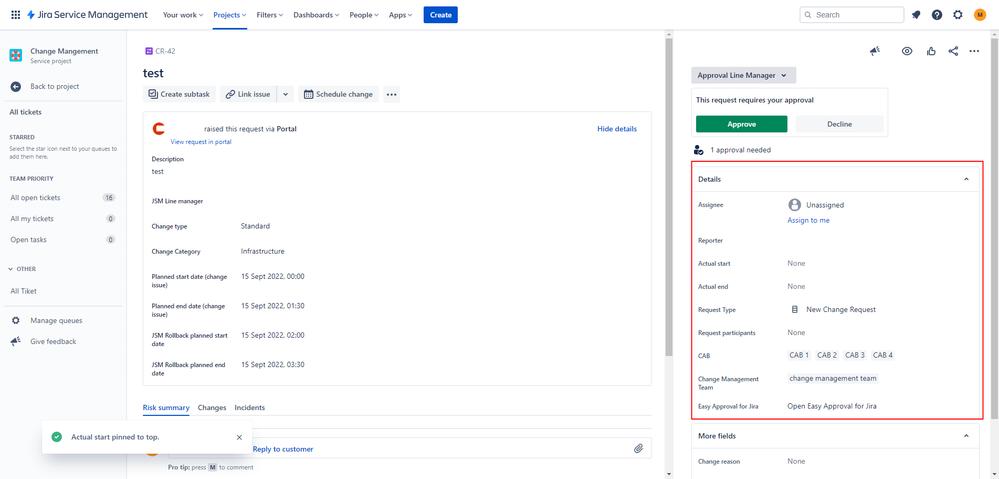Open the Filters dropdown
This screenshot has height=479, width=999.
[271, 15]
